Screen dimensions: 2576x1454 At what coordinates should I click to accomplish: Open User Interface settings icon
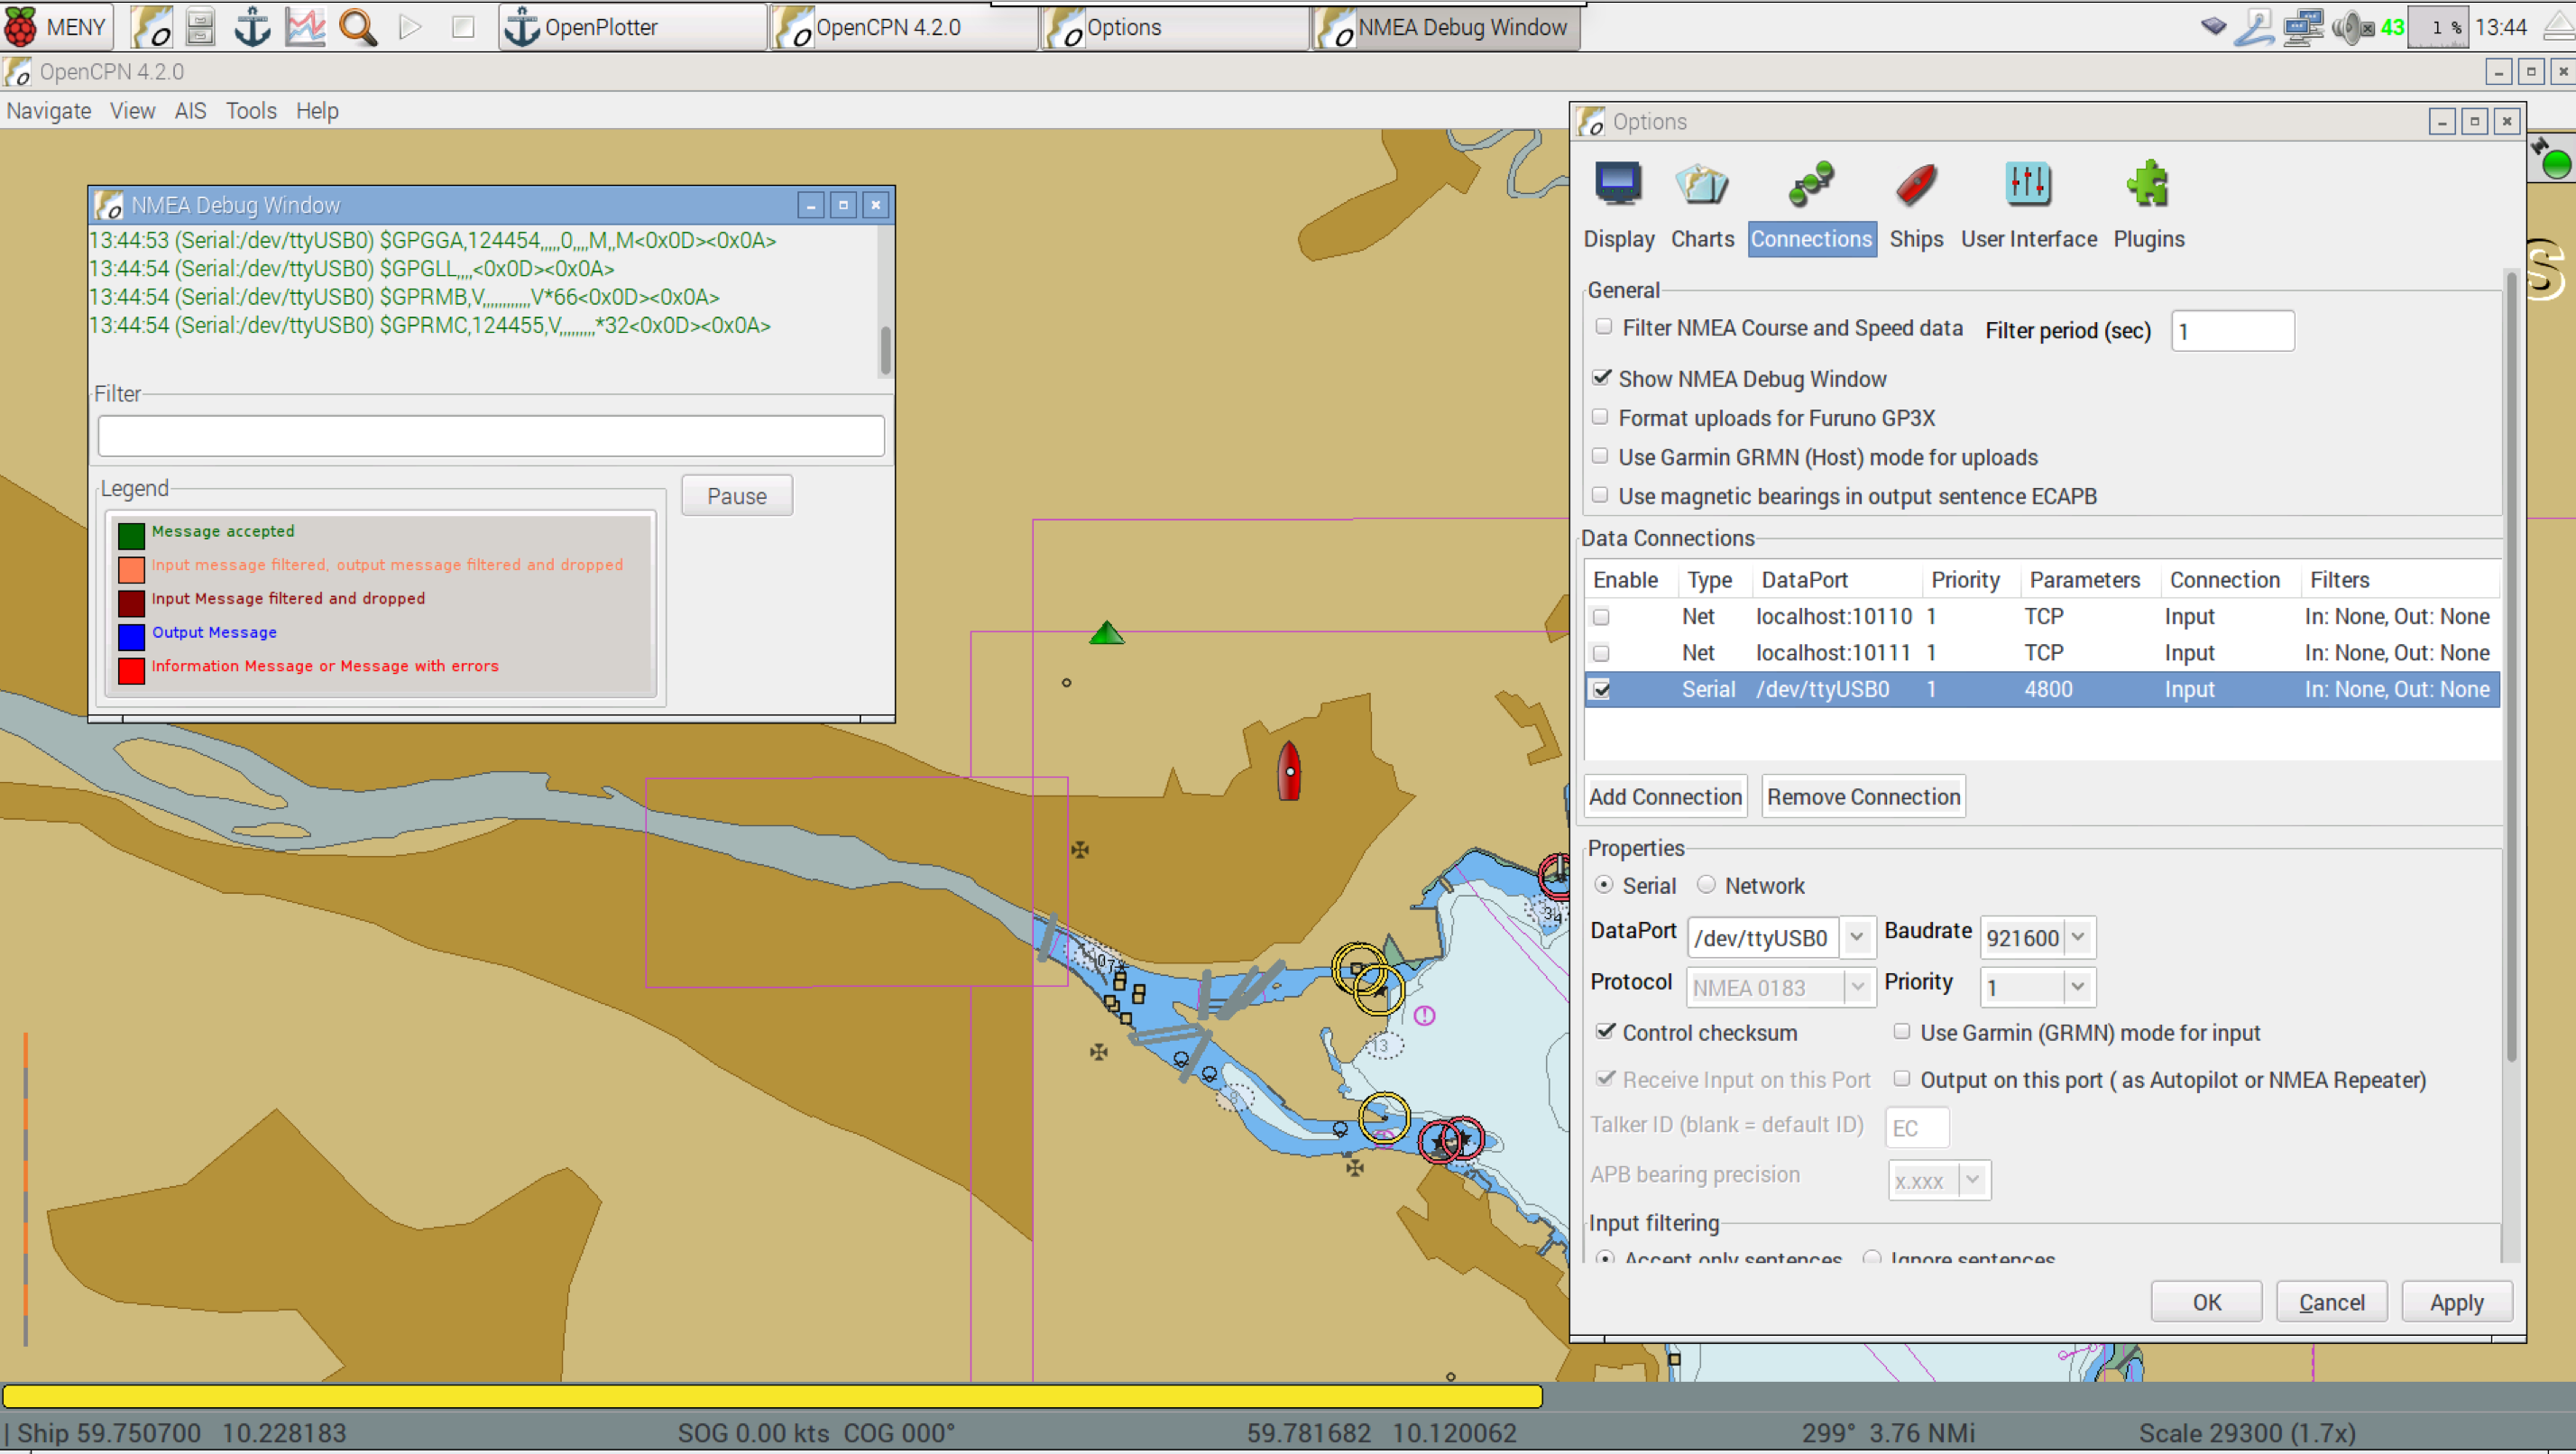tap(2027, 185)
